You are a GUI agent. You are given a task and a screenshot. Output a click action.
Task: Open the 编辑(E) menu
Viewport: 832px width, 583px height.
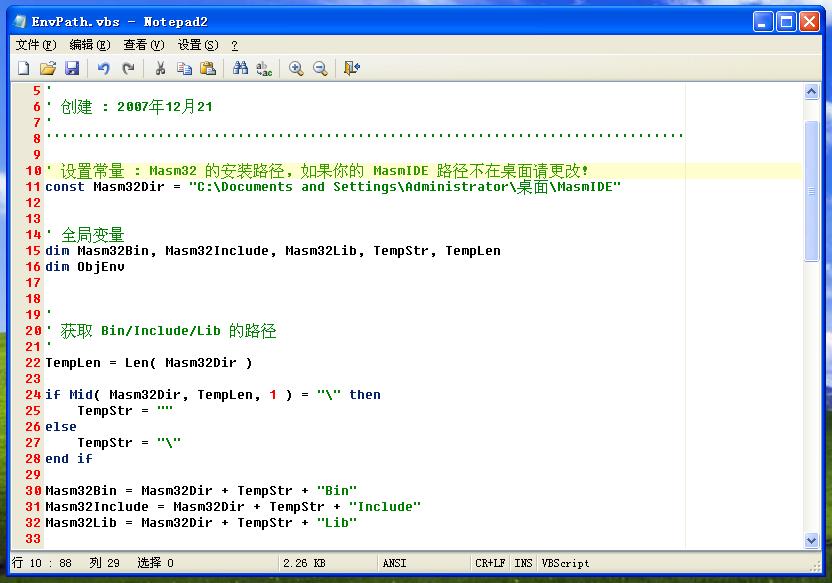click(90, 45)
